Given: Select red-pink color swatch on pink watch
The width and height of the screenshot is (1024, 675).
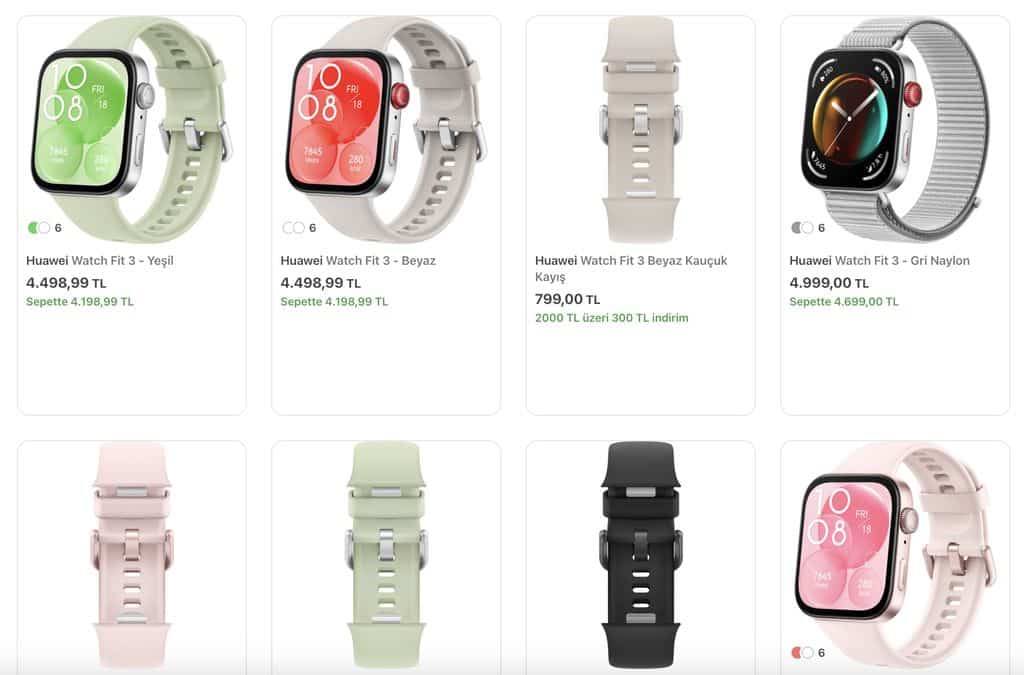Looking at the screenshot, I should (796, 653).
